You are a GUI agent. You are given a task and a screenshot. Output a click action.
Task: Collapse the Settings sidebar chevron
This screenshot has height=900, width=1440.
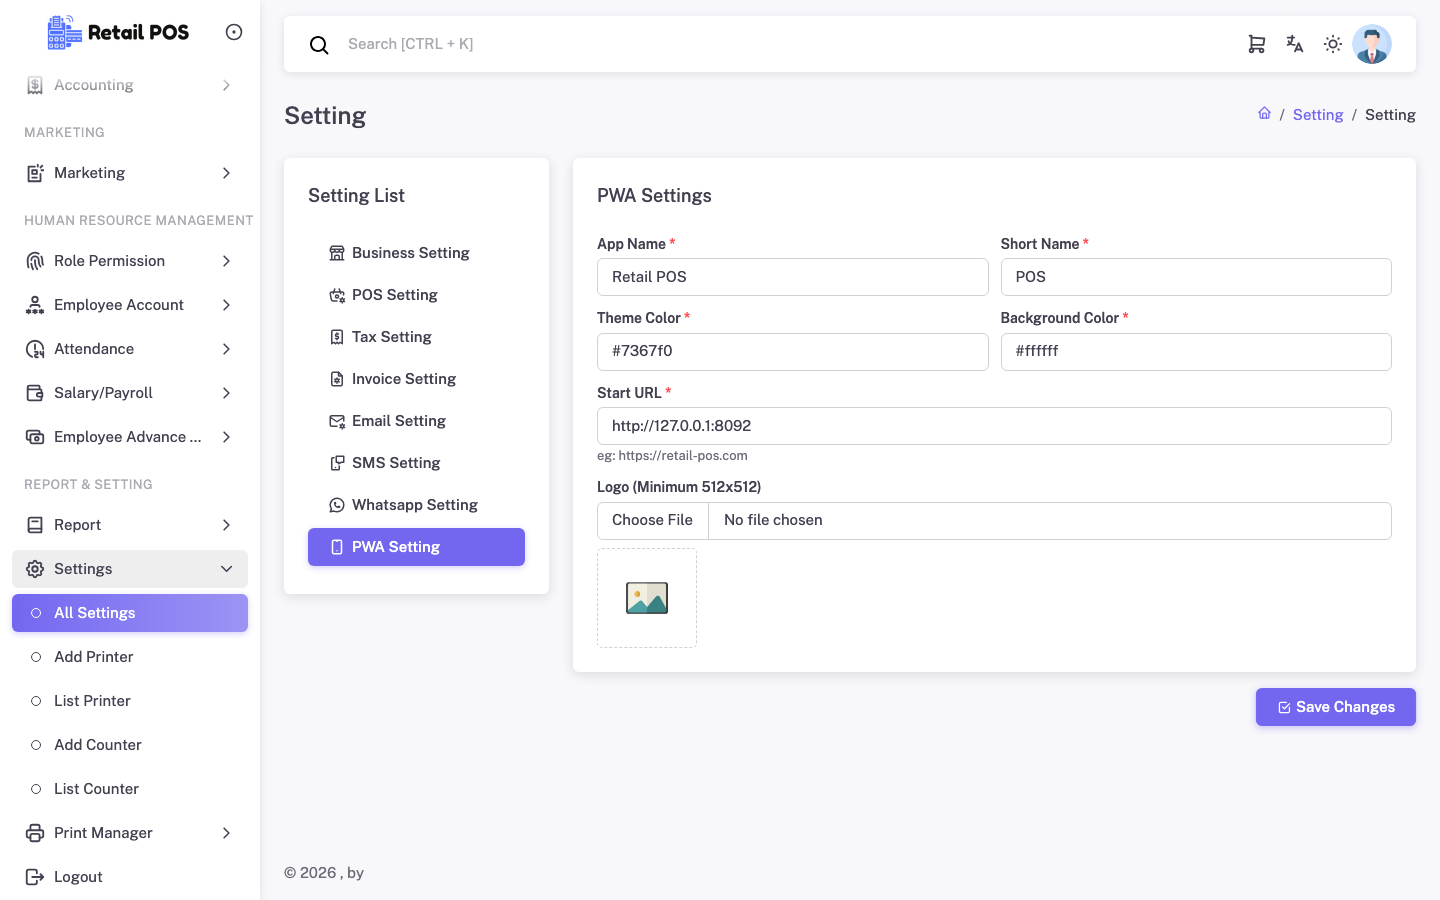227,569
